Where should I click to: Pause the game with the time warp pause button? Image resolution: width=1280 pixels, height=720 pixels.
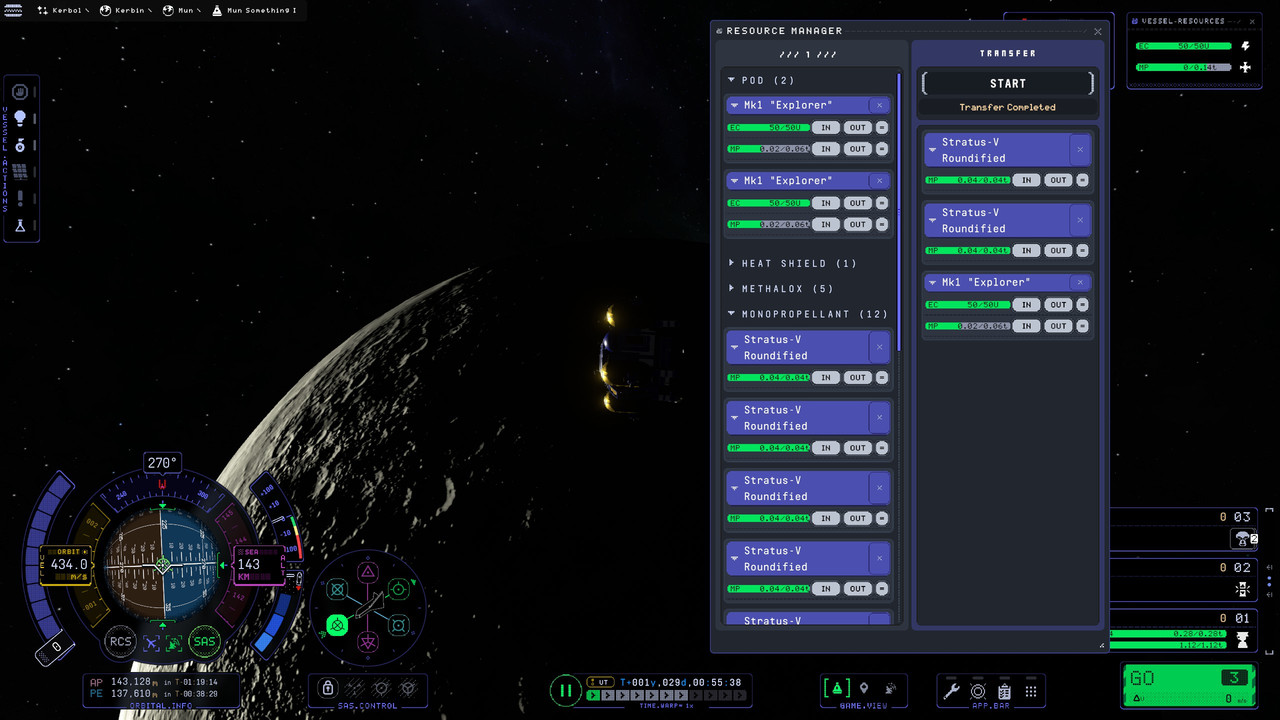click(566, 691)
